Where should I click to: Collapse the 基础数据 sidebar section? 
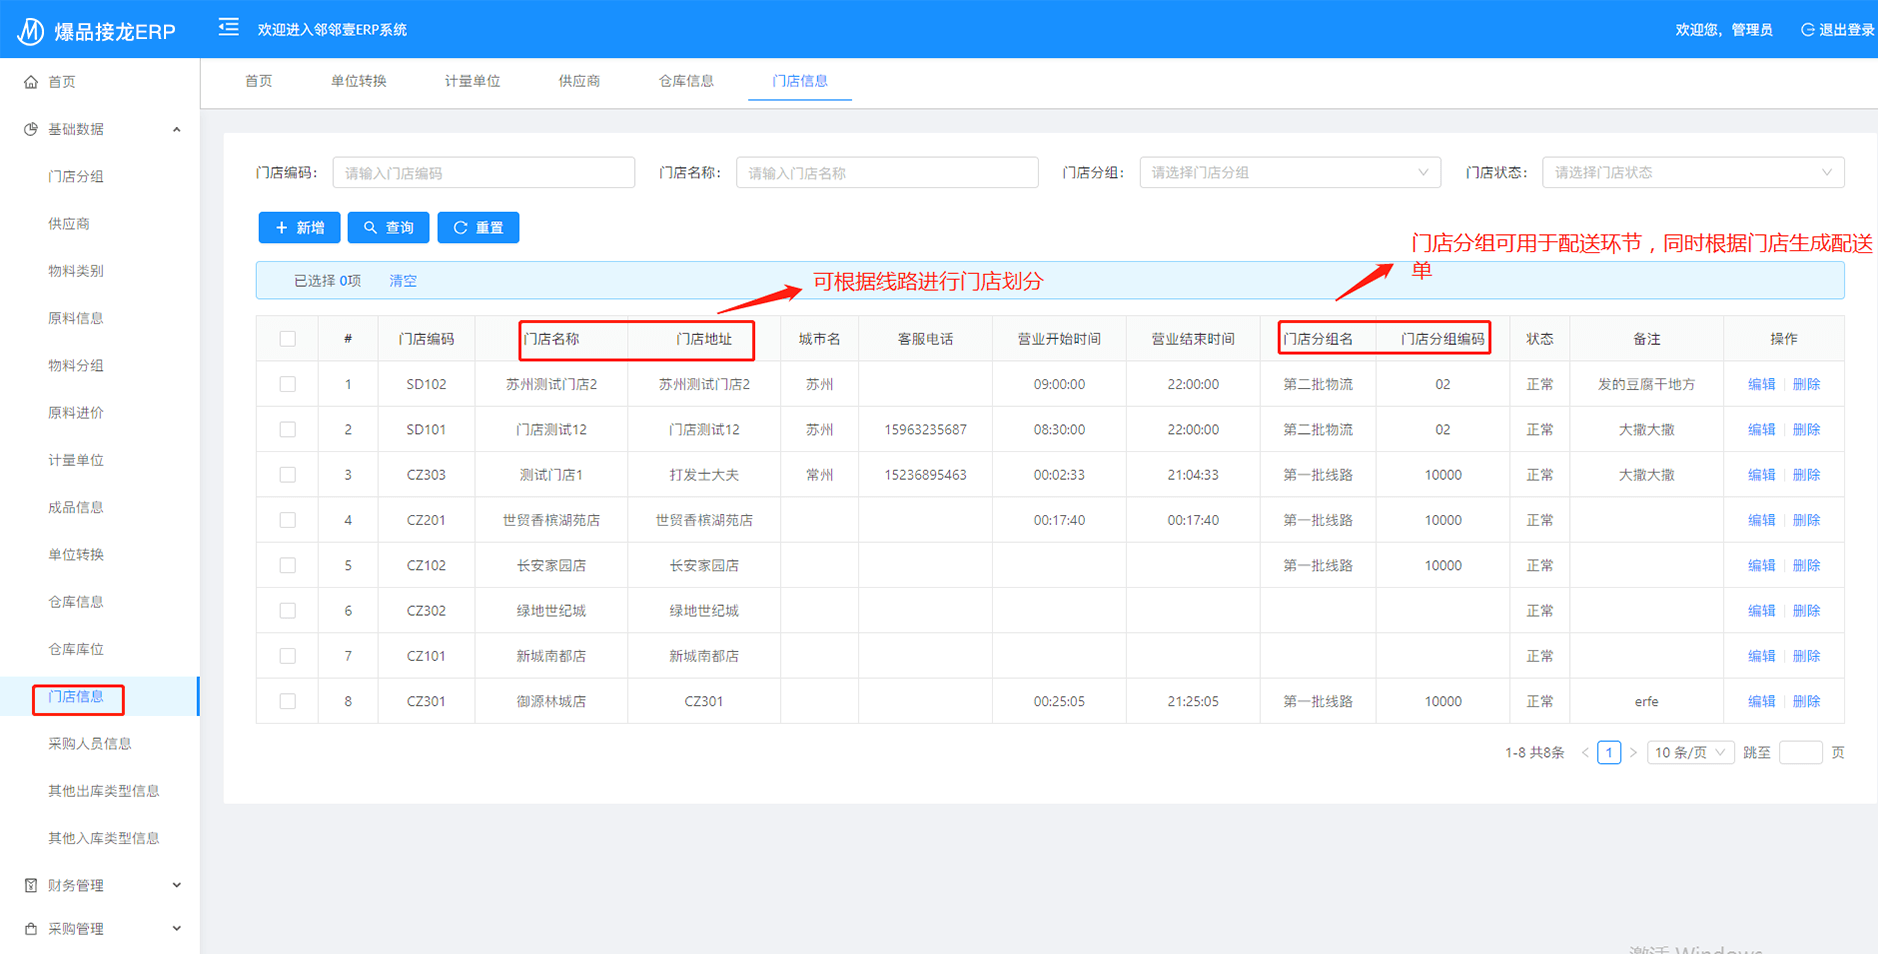pyautogui.click(x=177, y=129)
